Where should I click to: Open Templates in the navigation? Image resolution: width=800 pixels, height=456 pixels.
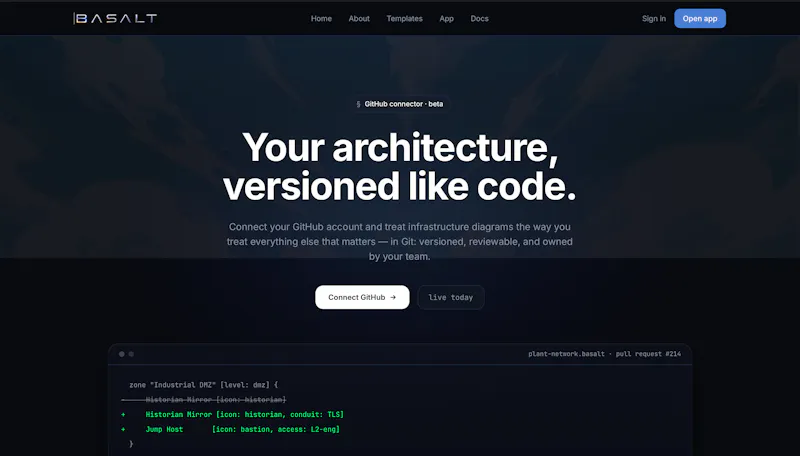point(405,18)
